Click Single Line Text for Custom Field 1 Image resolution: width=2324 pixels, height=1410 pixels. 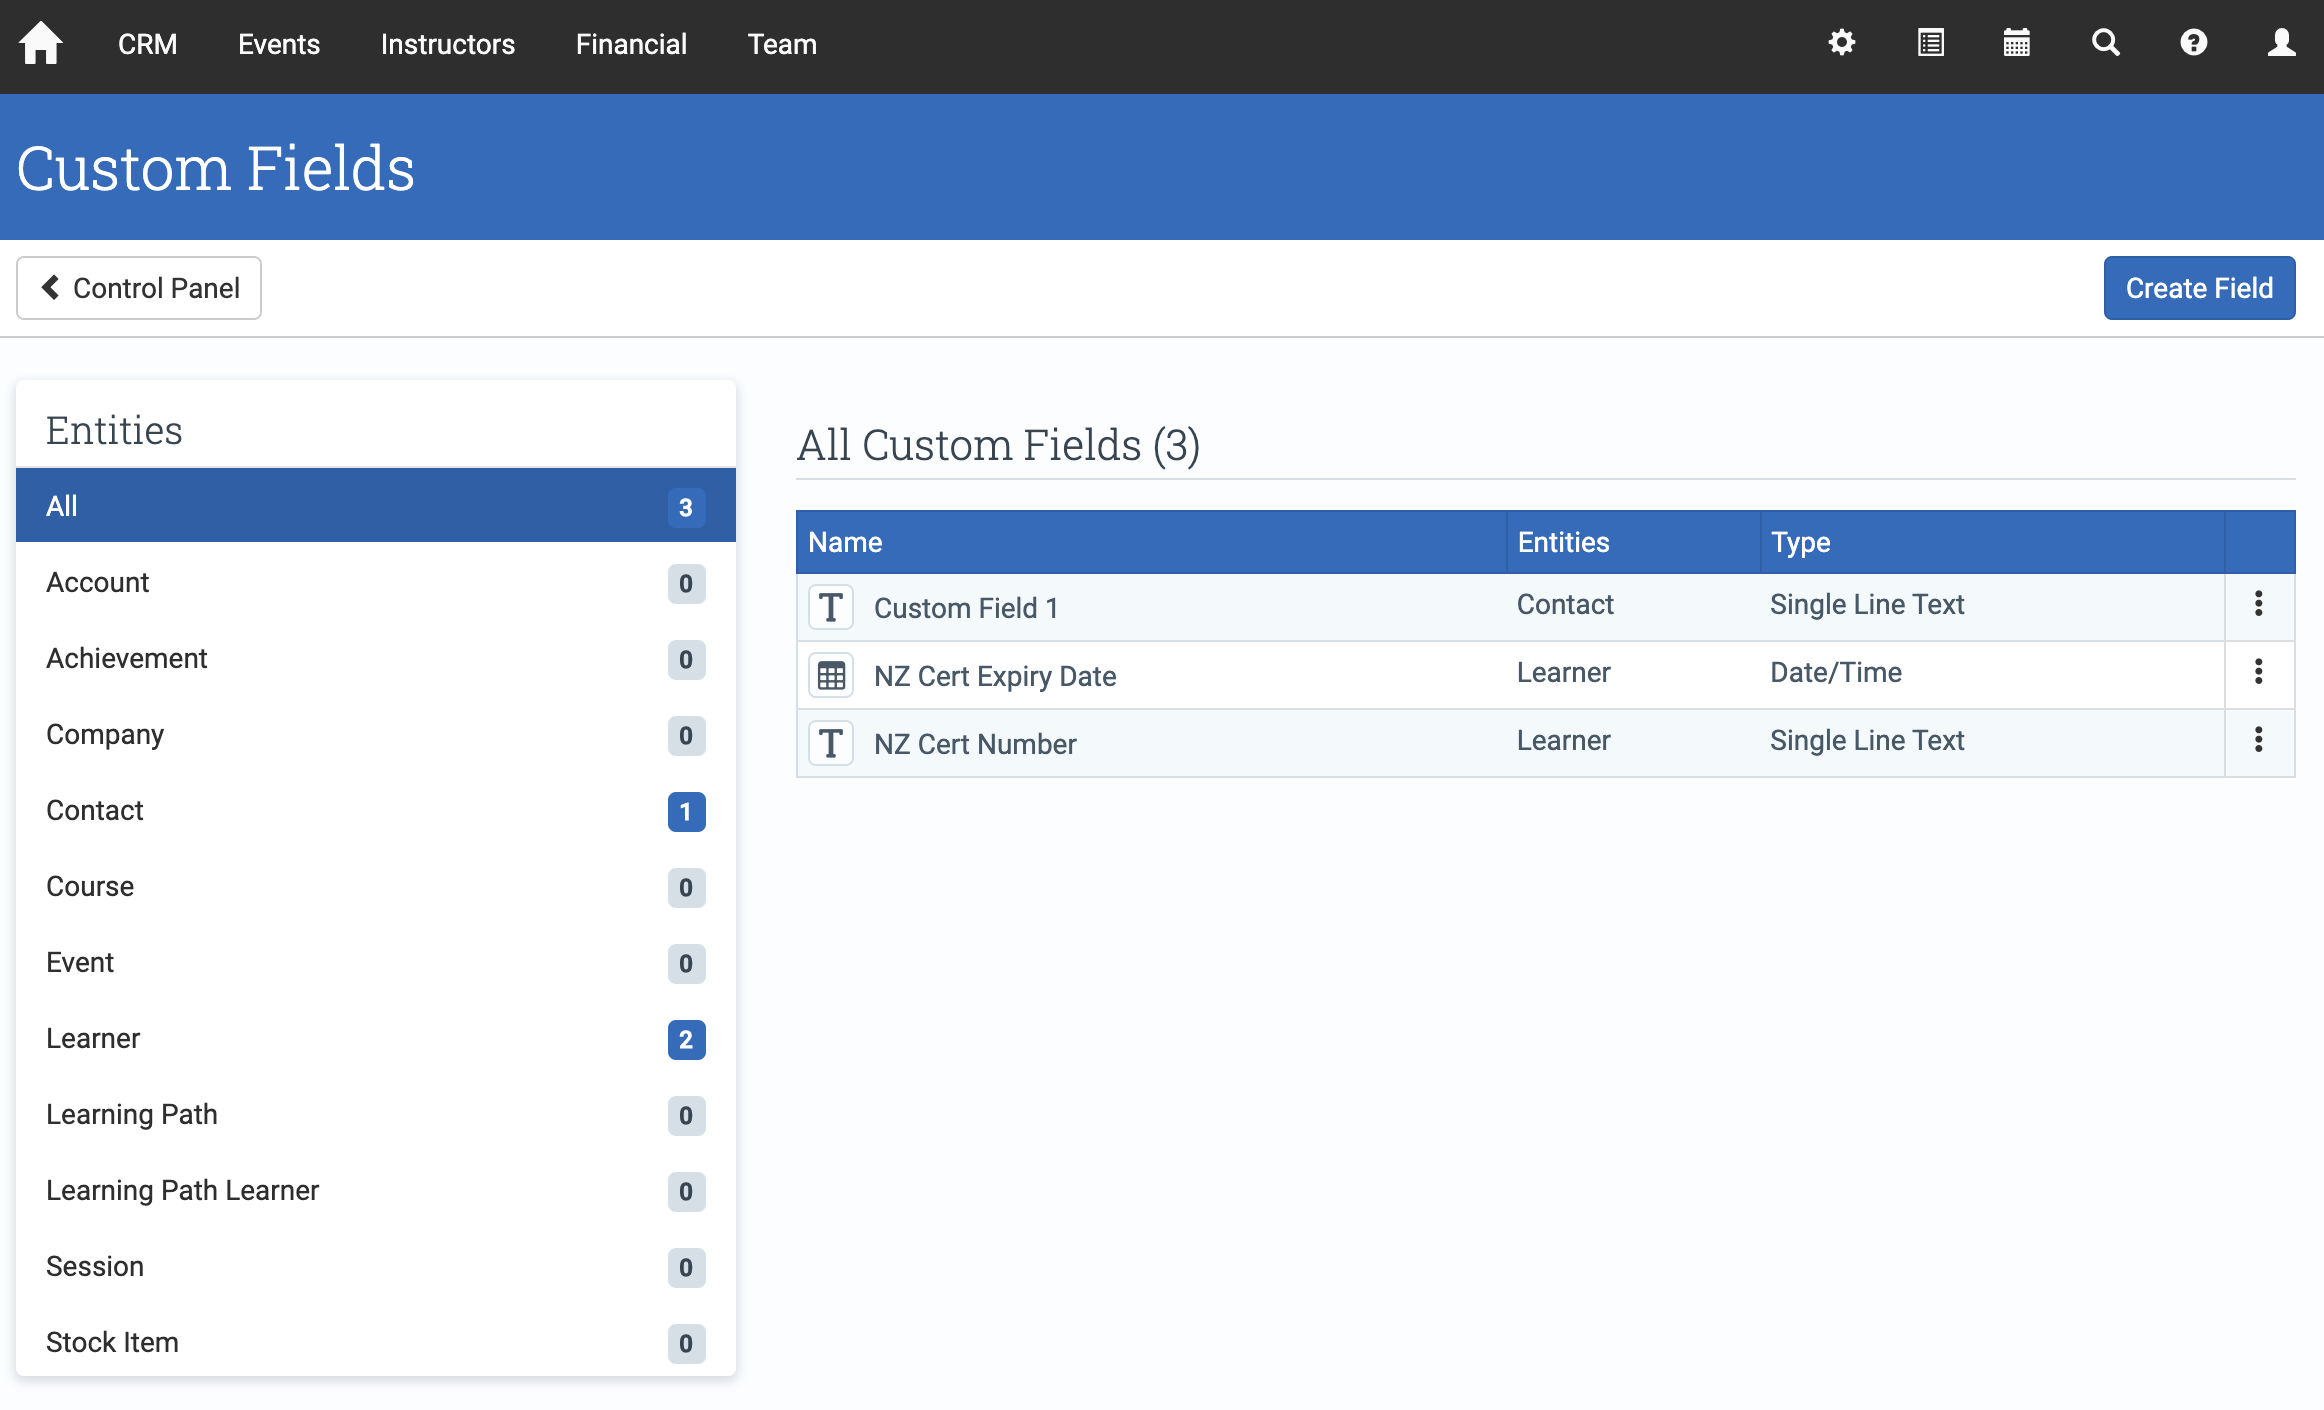(1867, 604)
